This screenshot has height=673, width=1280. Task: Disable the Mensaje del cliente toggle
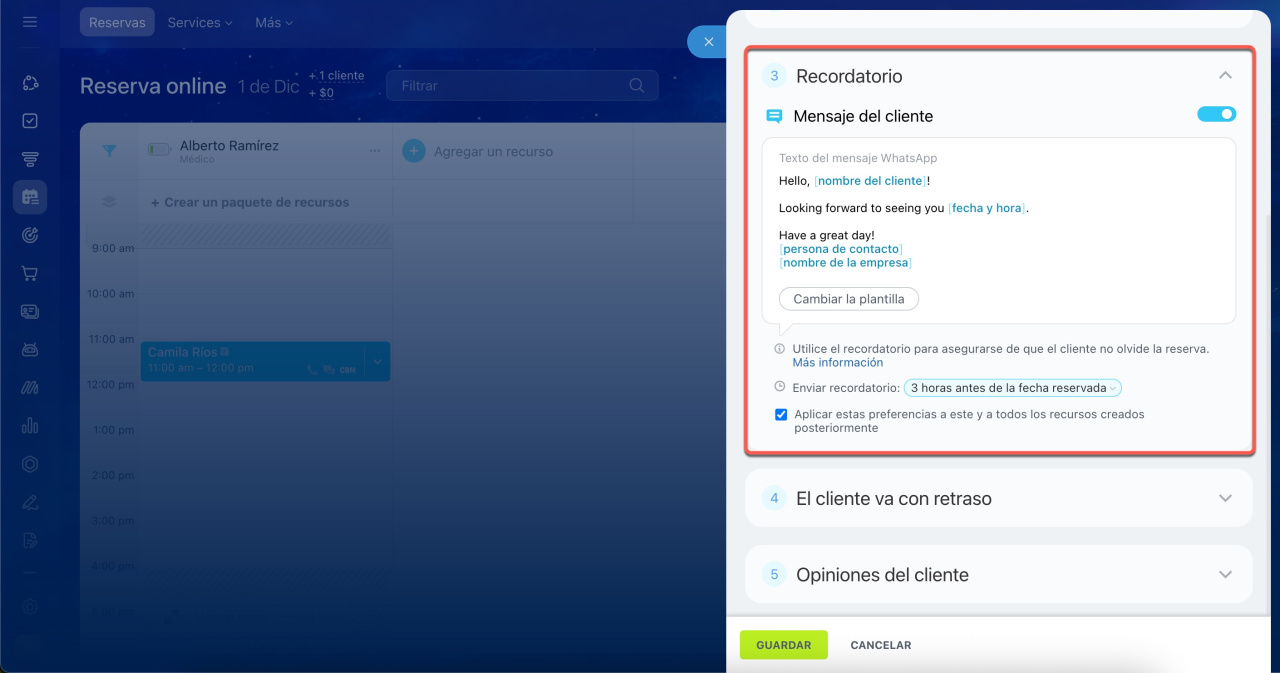pos(1216,115)
